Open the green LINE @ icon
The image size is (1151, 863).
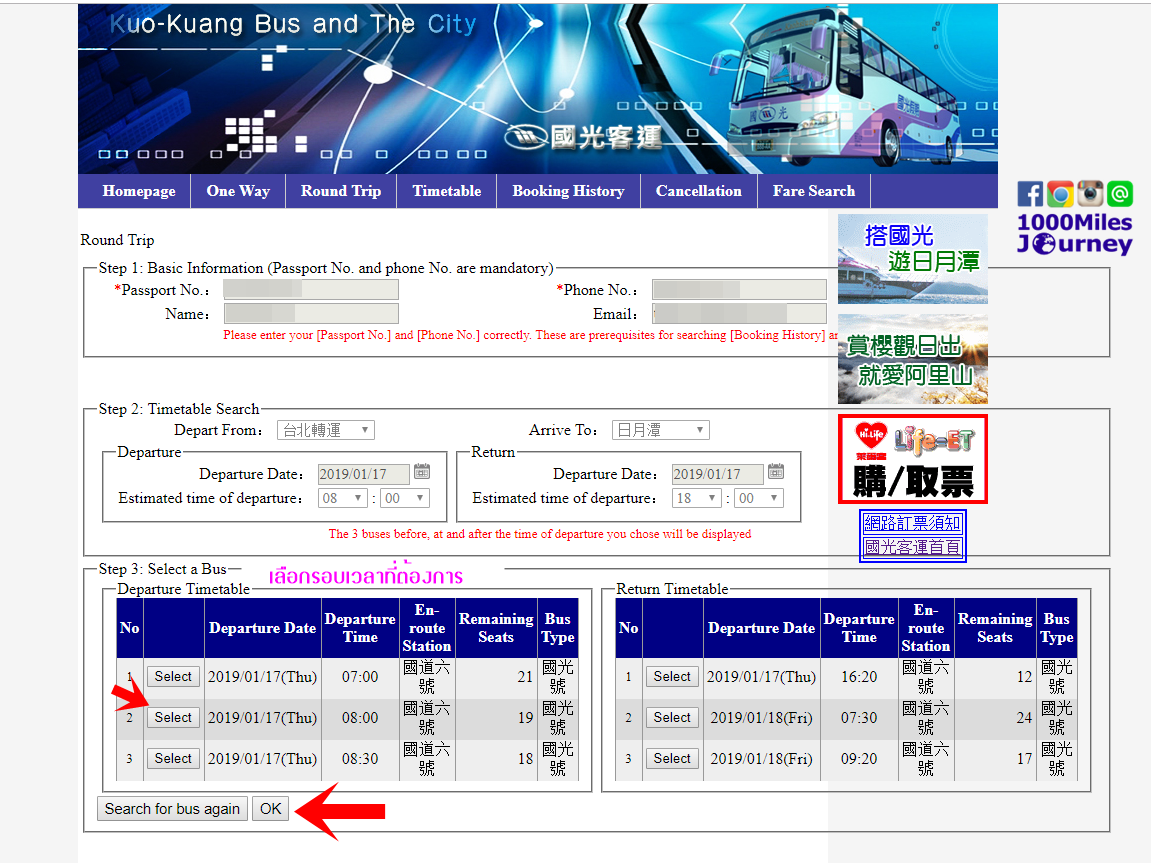click(1120, 194)
